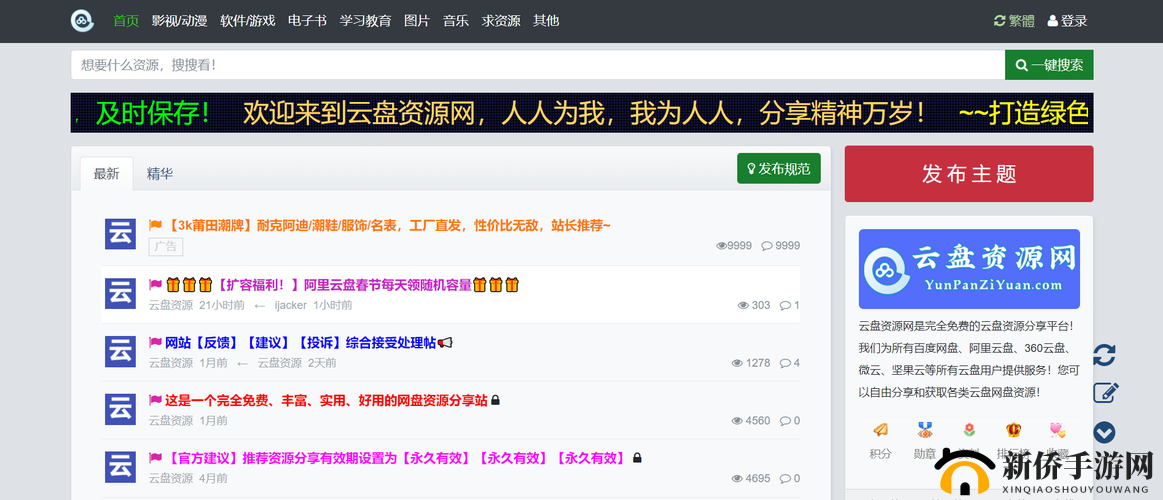This screenshot has width=1163, height=500.
Task: Switch to traditional Chinese via 繁體
Action: click(1014, 21)
